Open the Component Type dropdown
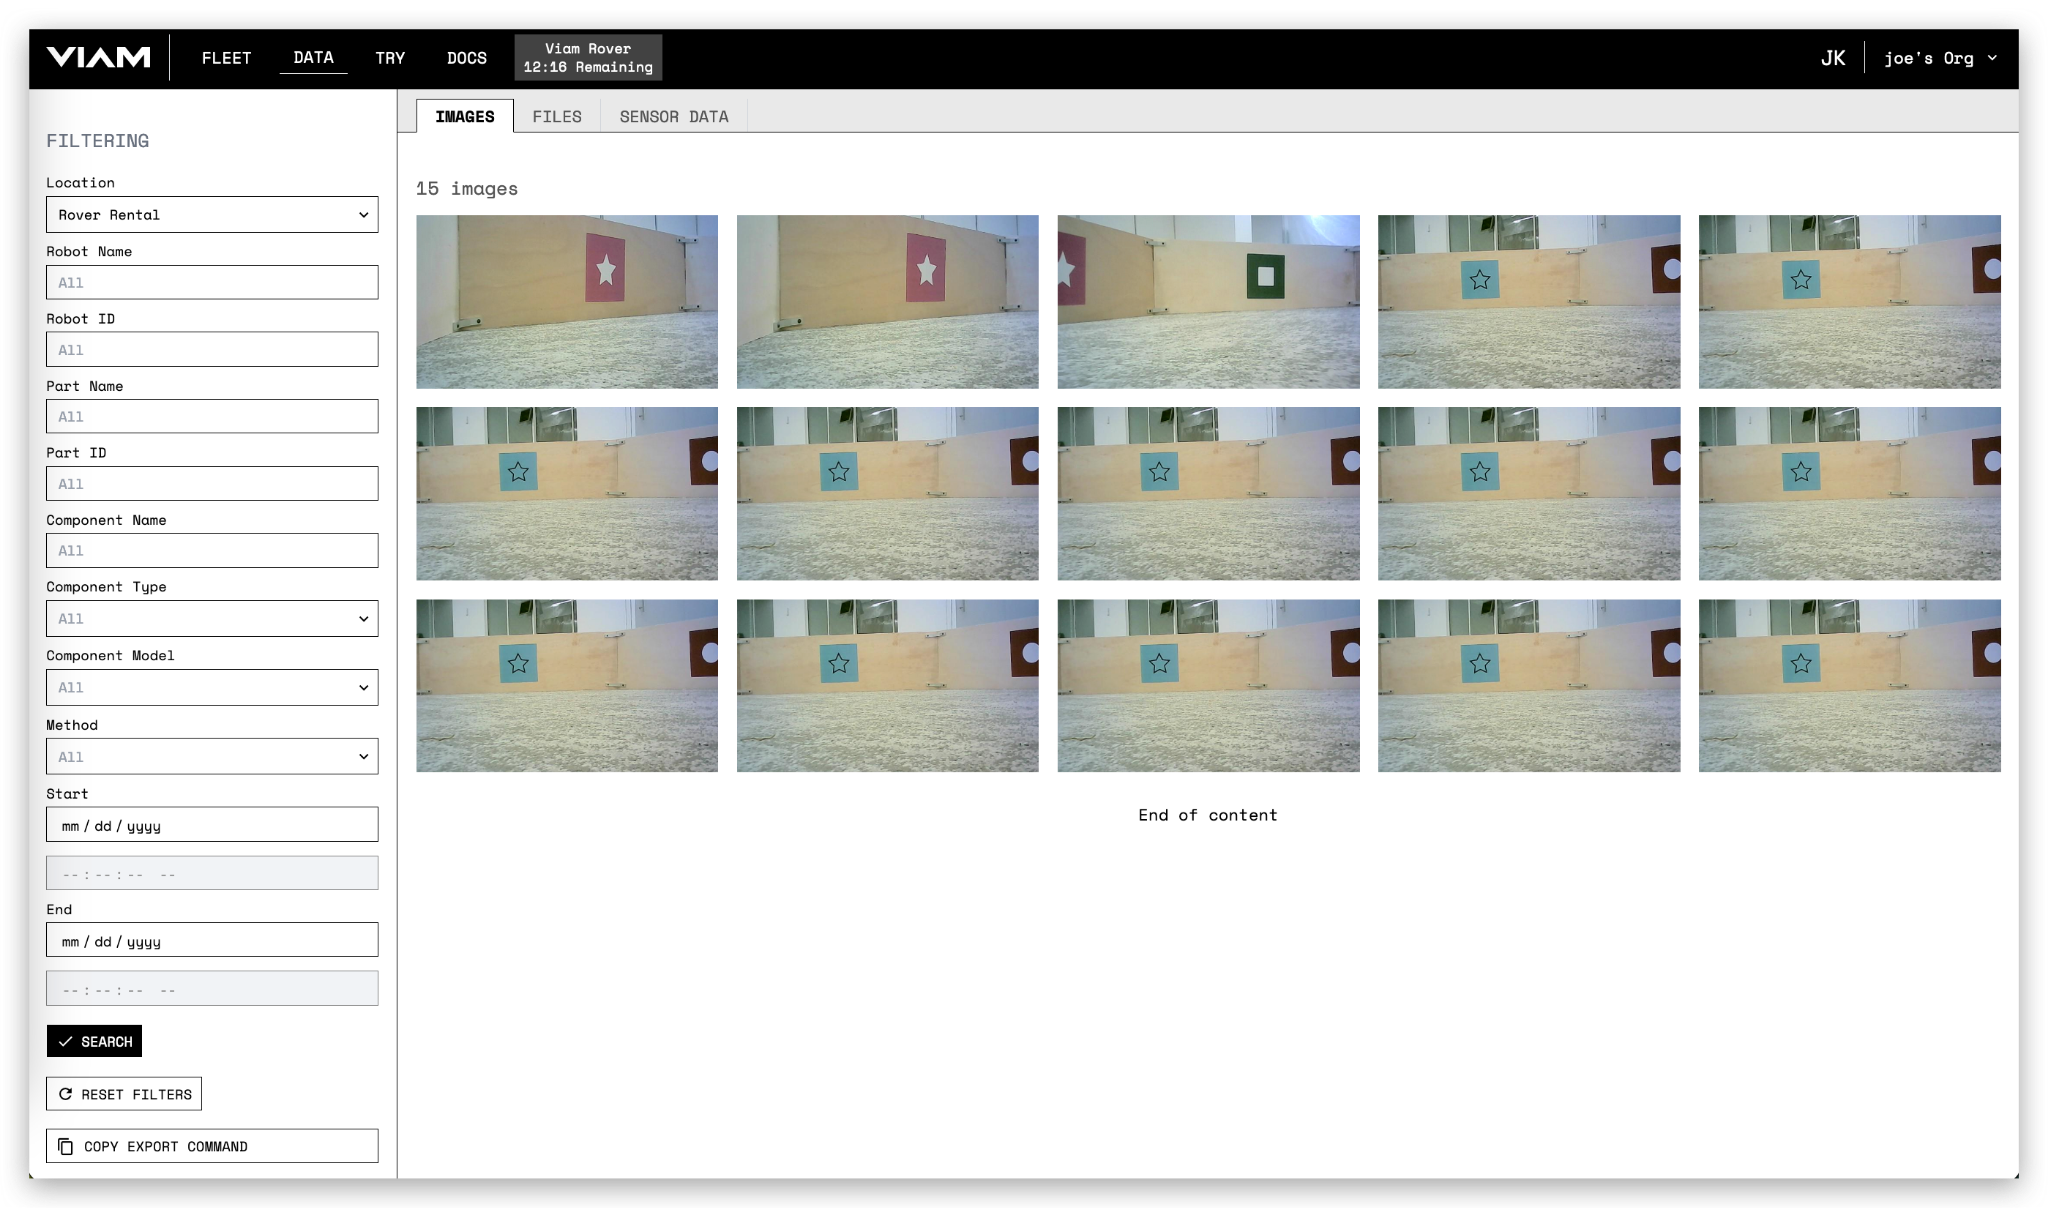2048x1208 pixels. (x=212, y=618)
